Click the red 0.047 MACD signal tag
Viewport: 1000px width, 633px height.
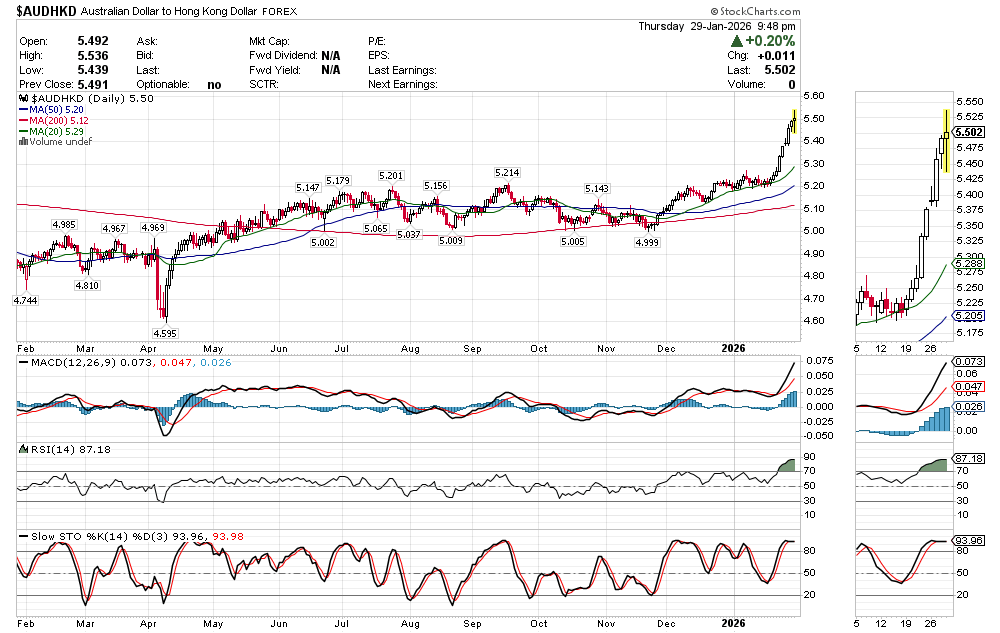968,386
